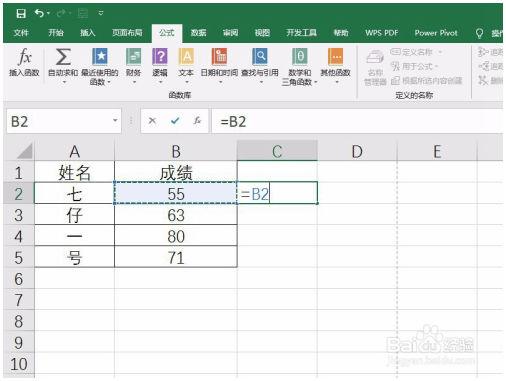Select column D header
The height and width of the screenshot is (381, 506).
[357, 151]
